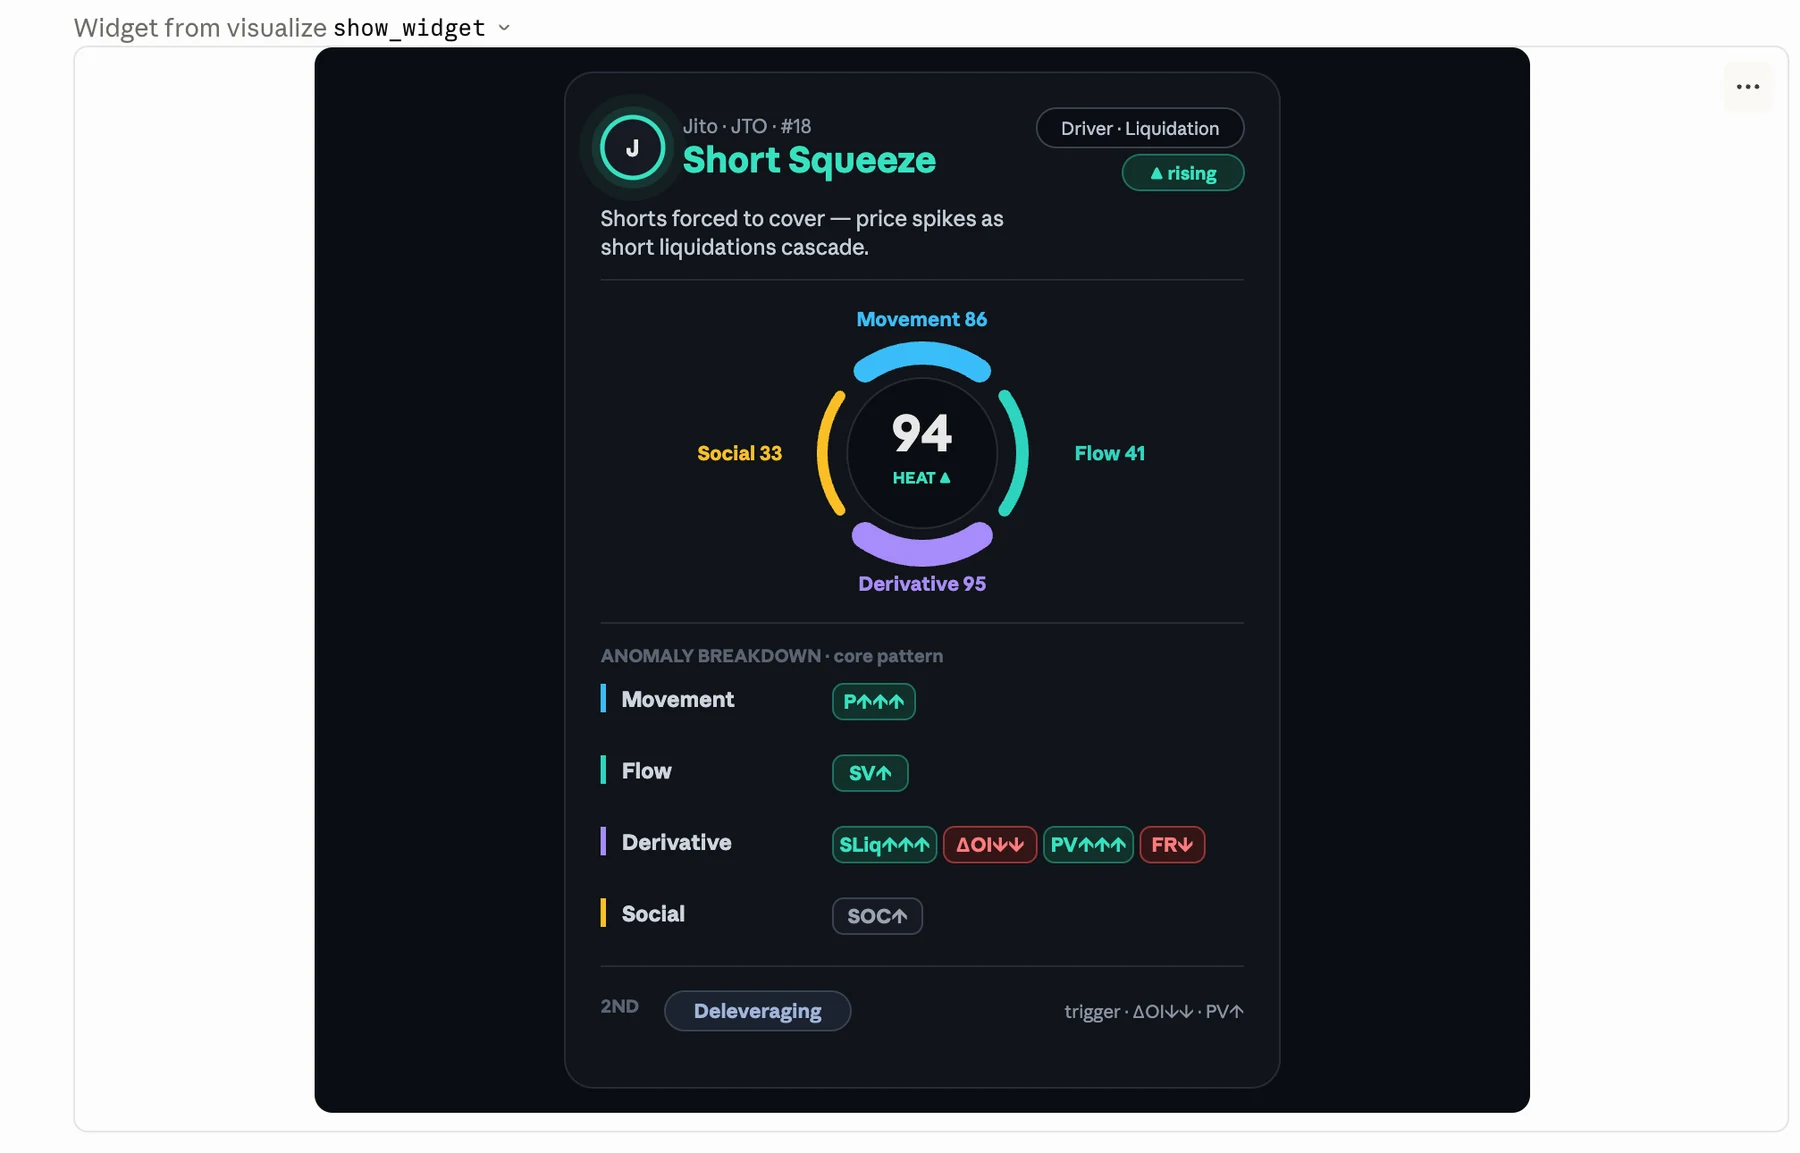Open the three-dots widget options menu

[1747, 87]
